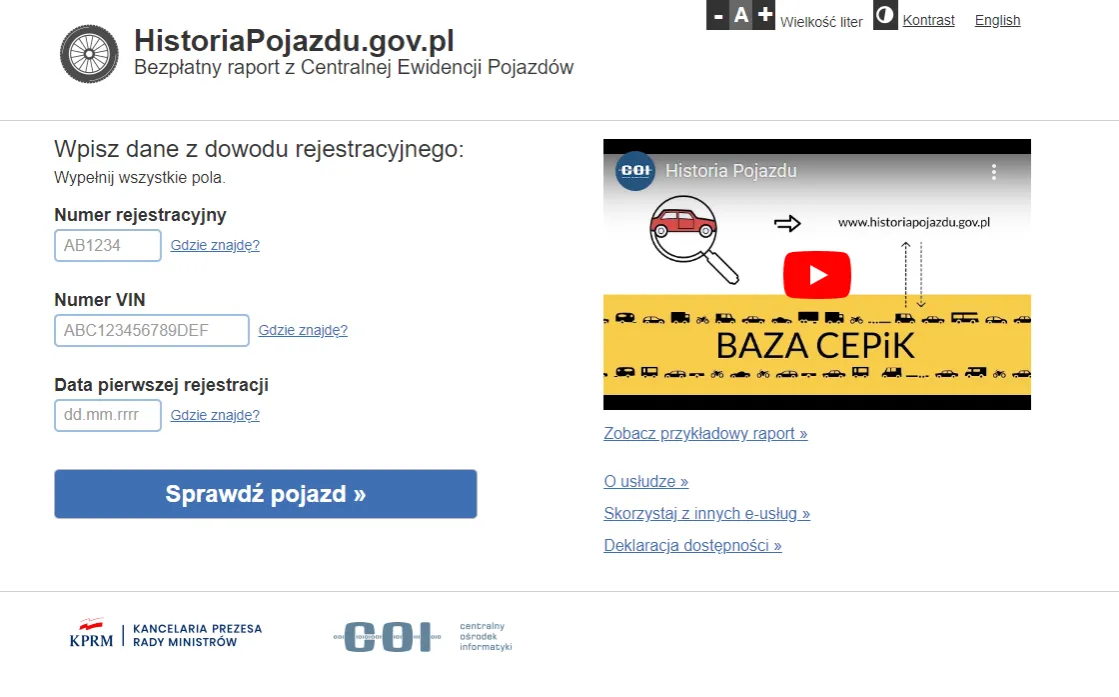Open 'Gdzie znajdę?' help for registration number
Viewport: 1119px width, 697px height.
coord(215,245)
